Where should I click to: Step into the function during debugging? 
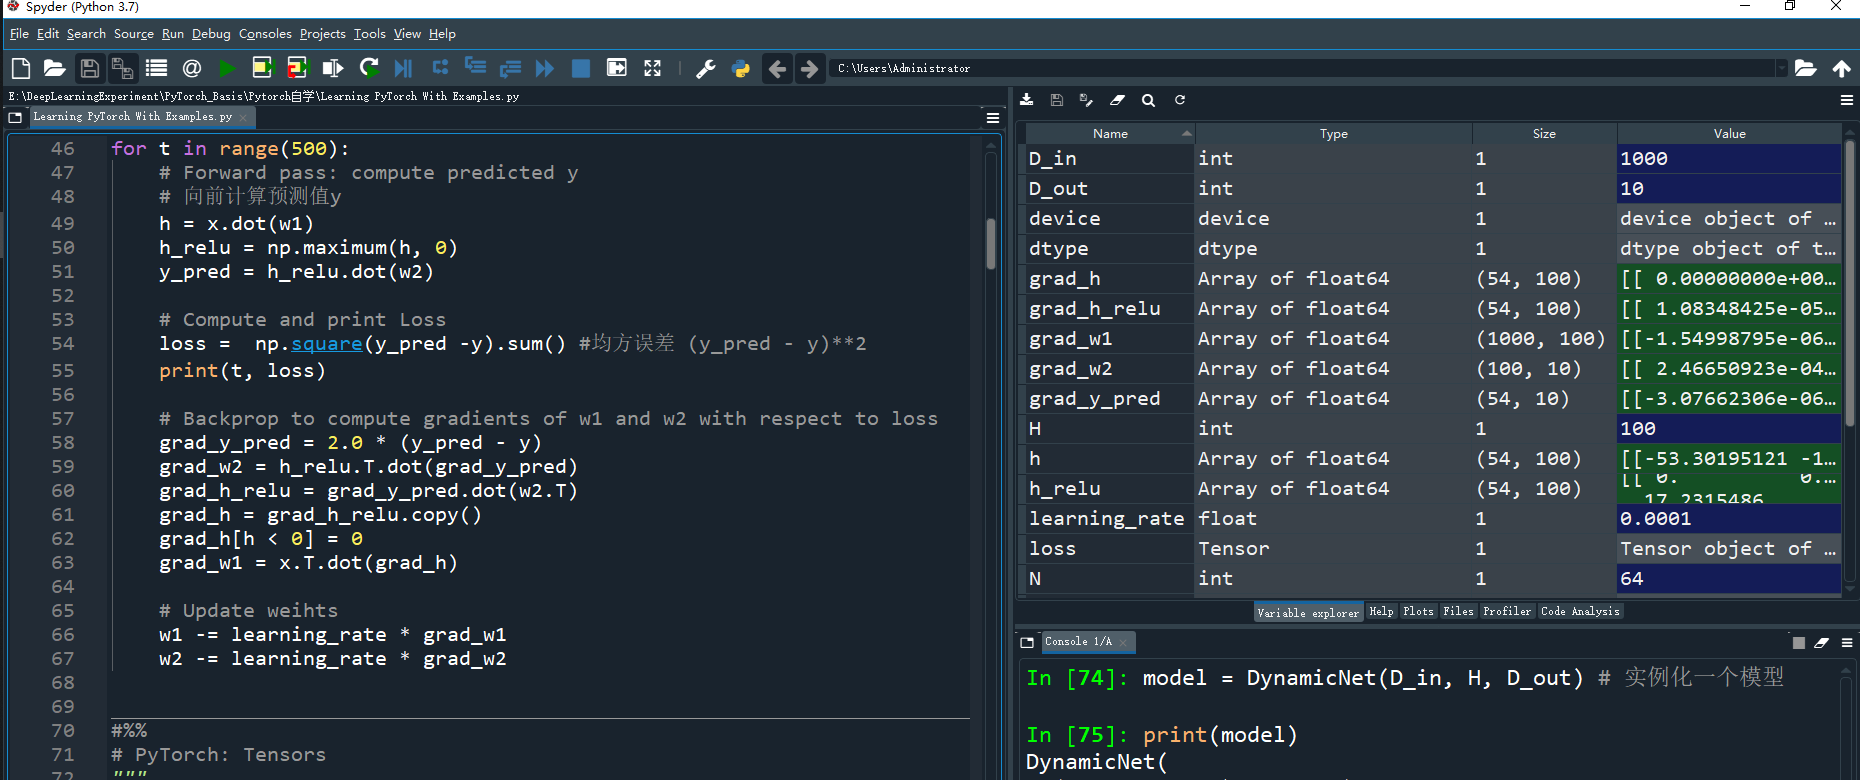click(x=475, y=68)
